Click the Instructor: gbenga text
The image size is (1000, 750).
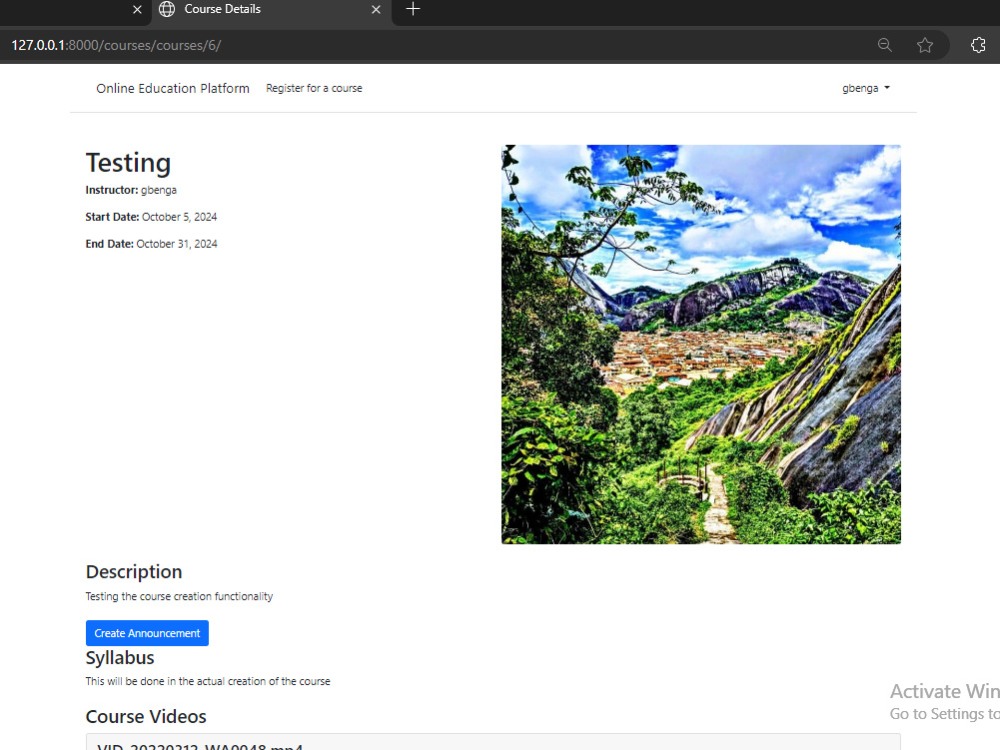tap(131, 190)
